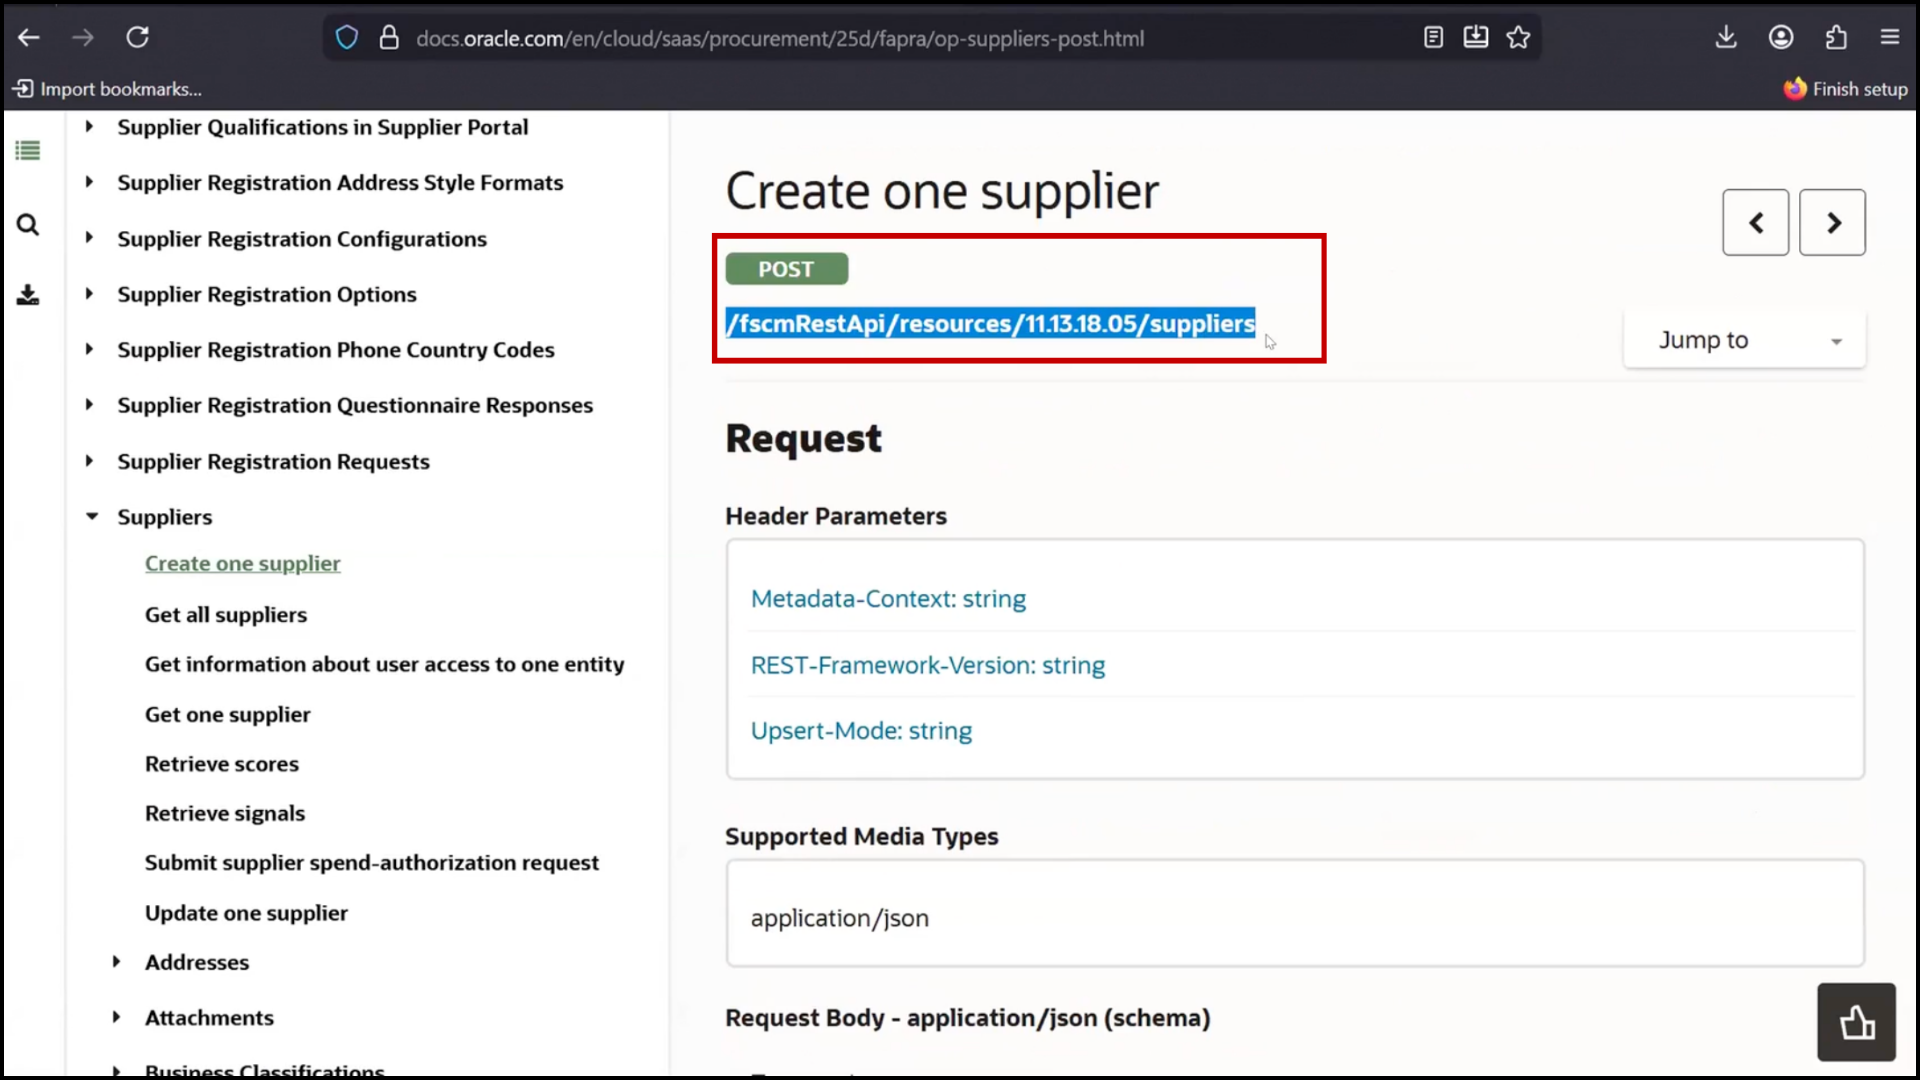Click the Suppliers tree label
The height and width of the screenshot is (1080, 1920).
(x=165, y=517)
